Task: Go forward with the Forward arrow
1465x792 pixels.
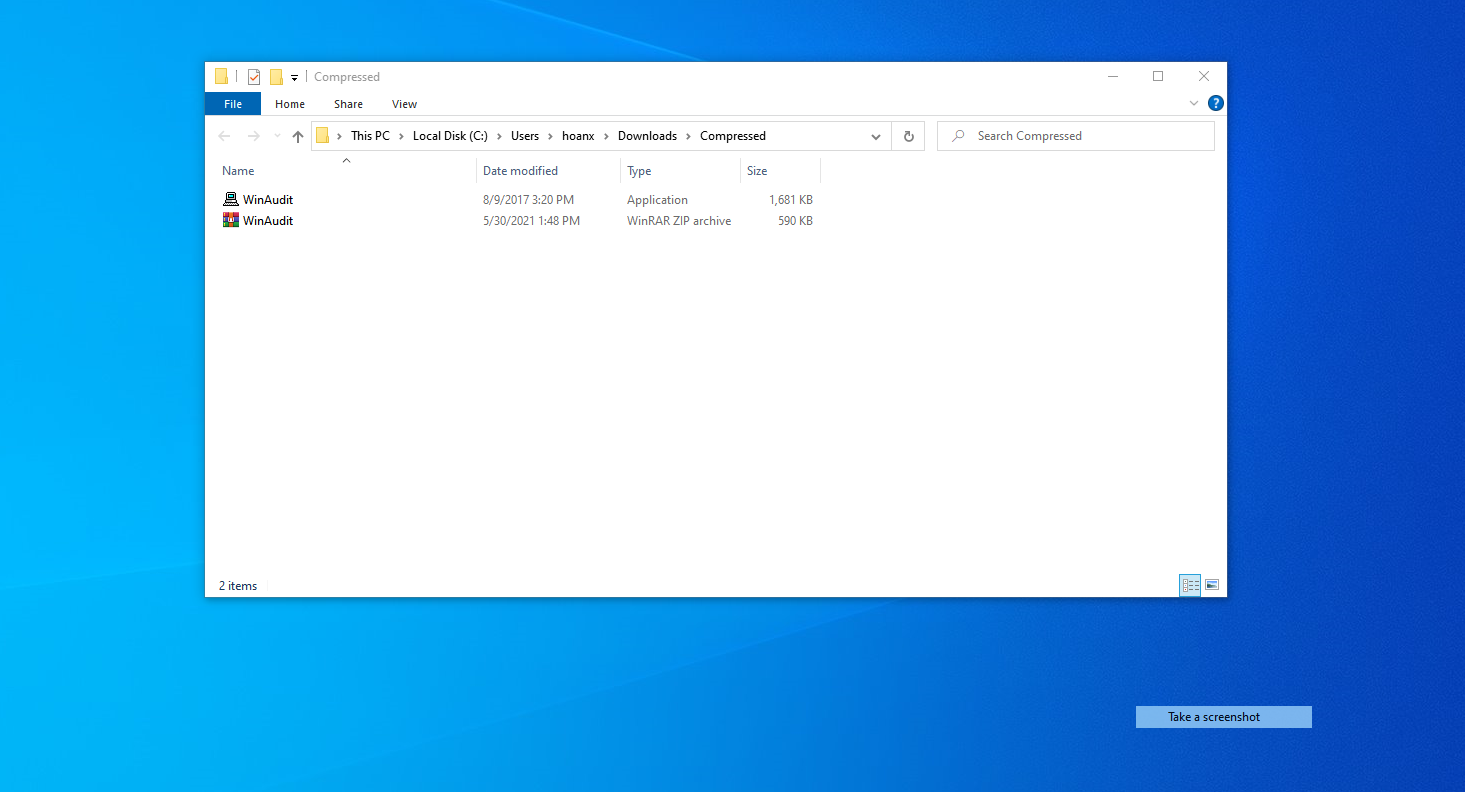Action: (x=253, y=136)
